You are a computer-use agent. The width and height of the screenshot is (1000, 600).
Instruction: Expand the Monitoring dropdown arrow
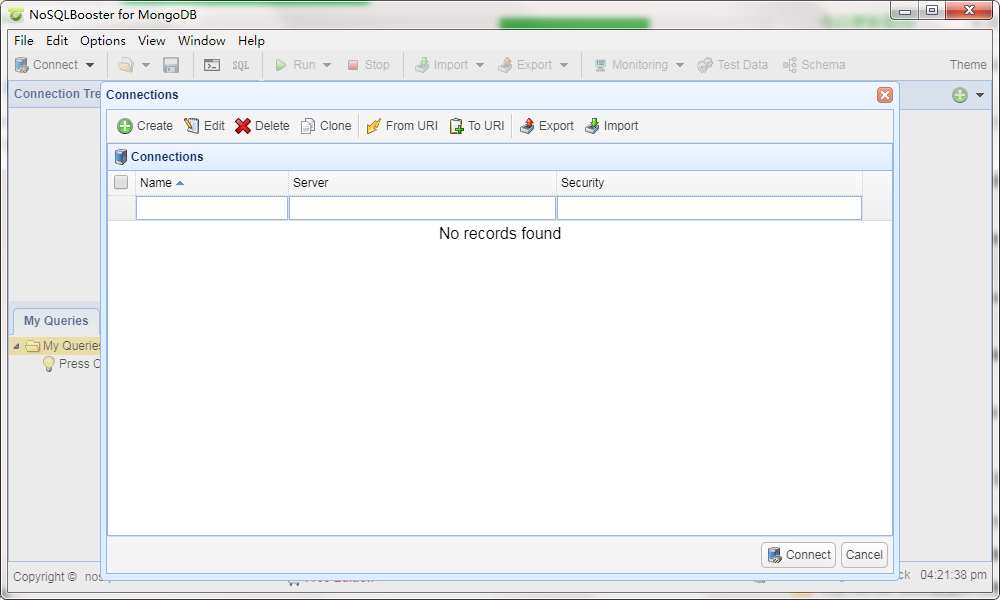680,65
